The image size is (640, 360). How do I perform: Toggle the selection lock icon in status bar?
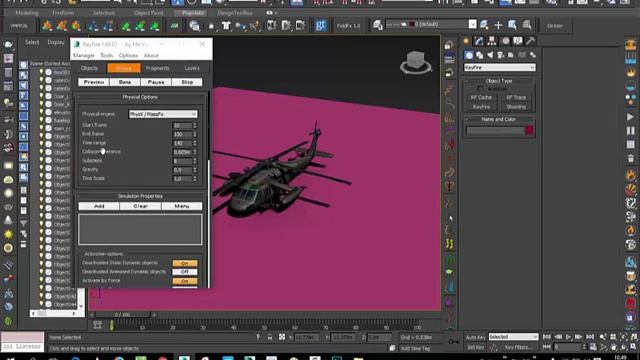click(270, 337)
